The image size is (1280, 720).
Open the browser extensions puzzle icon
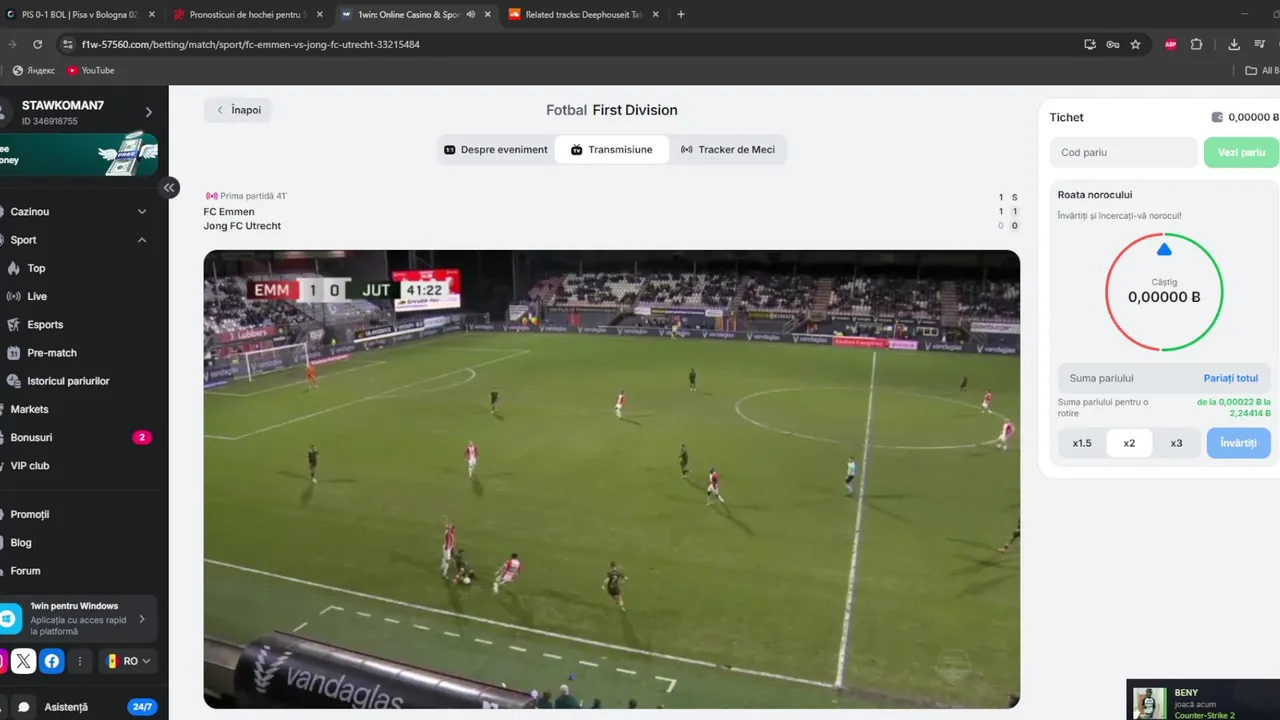pyautogui.click(x=1196, y=44)
